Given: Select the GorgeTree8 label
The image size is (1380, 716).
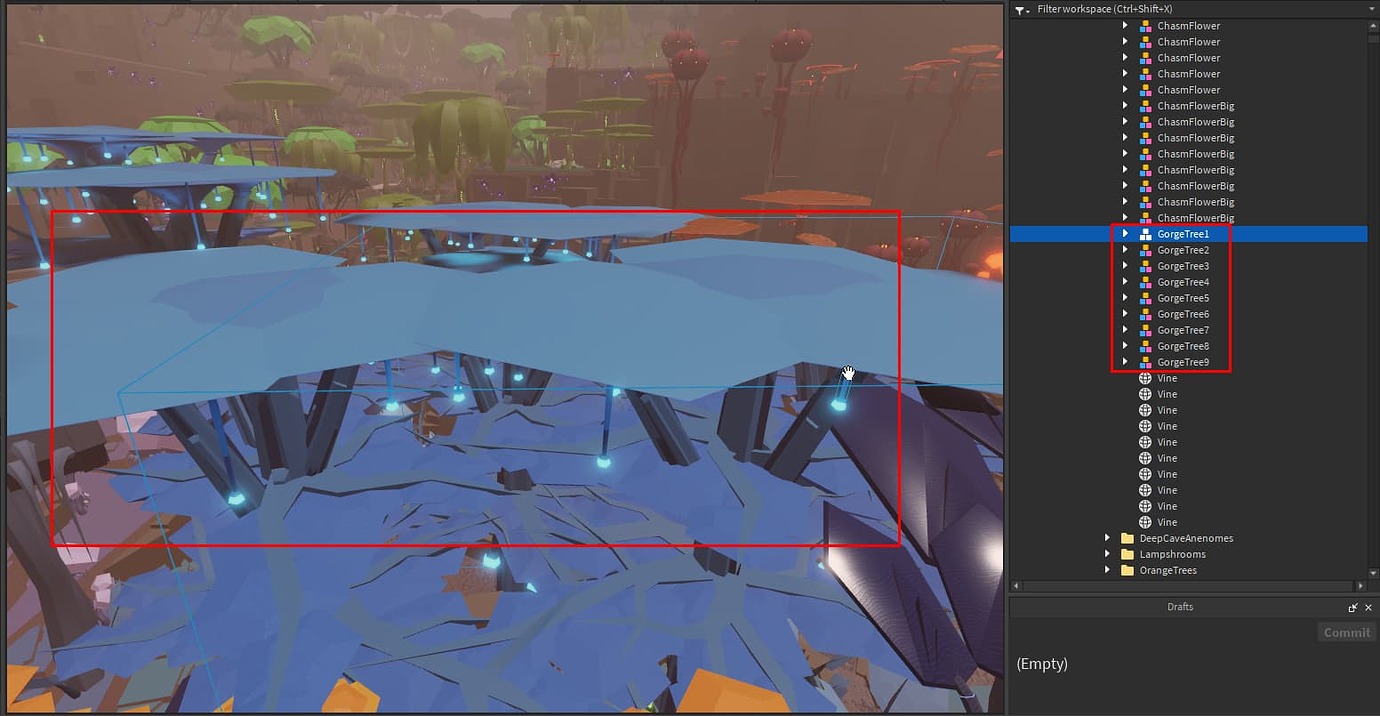Looking at the screenshot, I should [x=1183, y=346].
